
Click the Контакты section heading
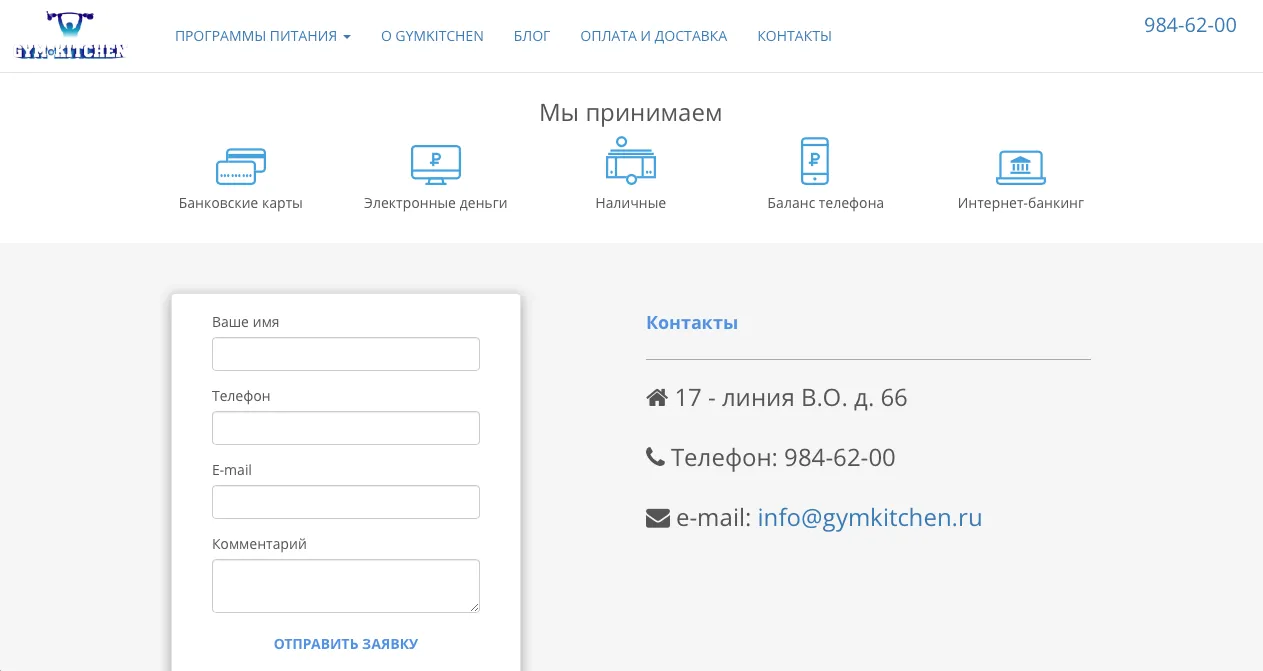click(x=692, y=323)
